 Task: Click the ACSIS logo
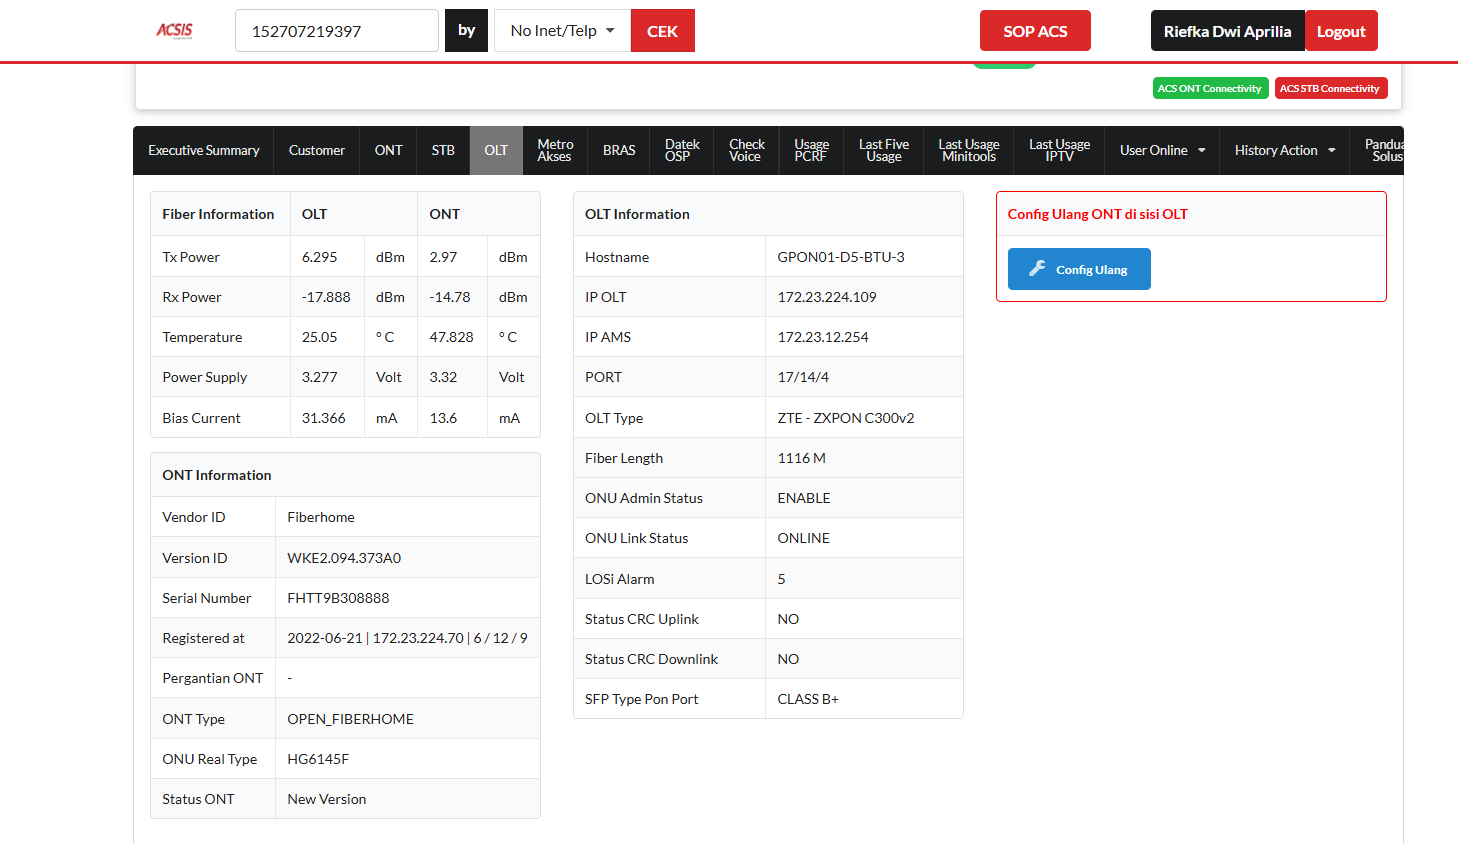tap(174, 31)
